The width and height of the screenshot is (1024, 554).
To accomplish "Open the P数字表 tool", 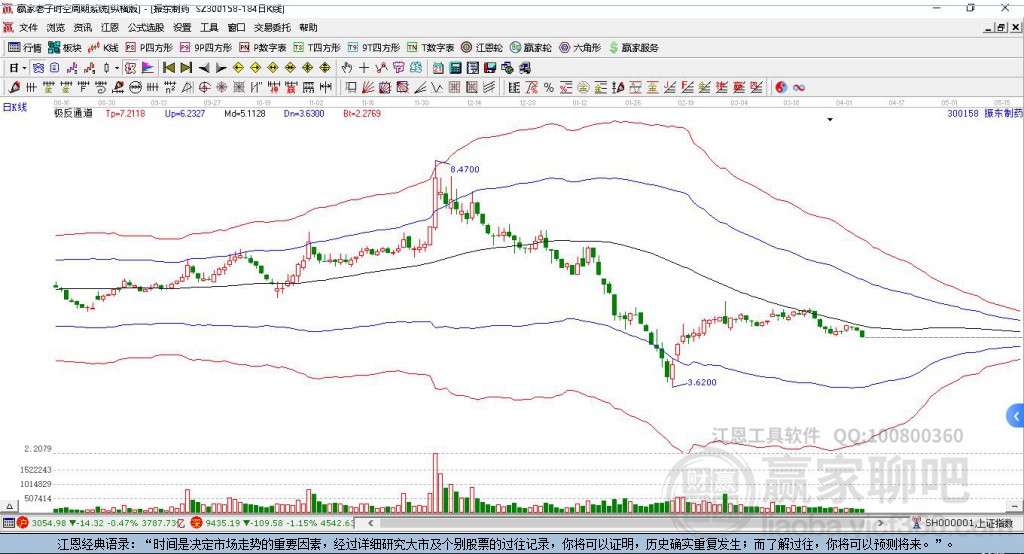I will pos(263,48).
